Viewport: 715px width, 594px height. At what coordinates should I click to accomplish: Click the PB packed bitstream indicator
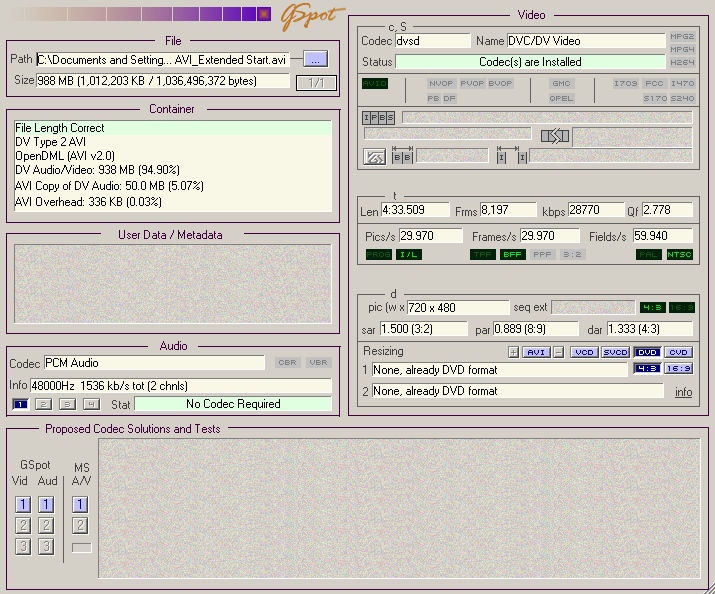click(x=433, y=98)
